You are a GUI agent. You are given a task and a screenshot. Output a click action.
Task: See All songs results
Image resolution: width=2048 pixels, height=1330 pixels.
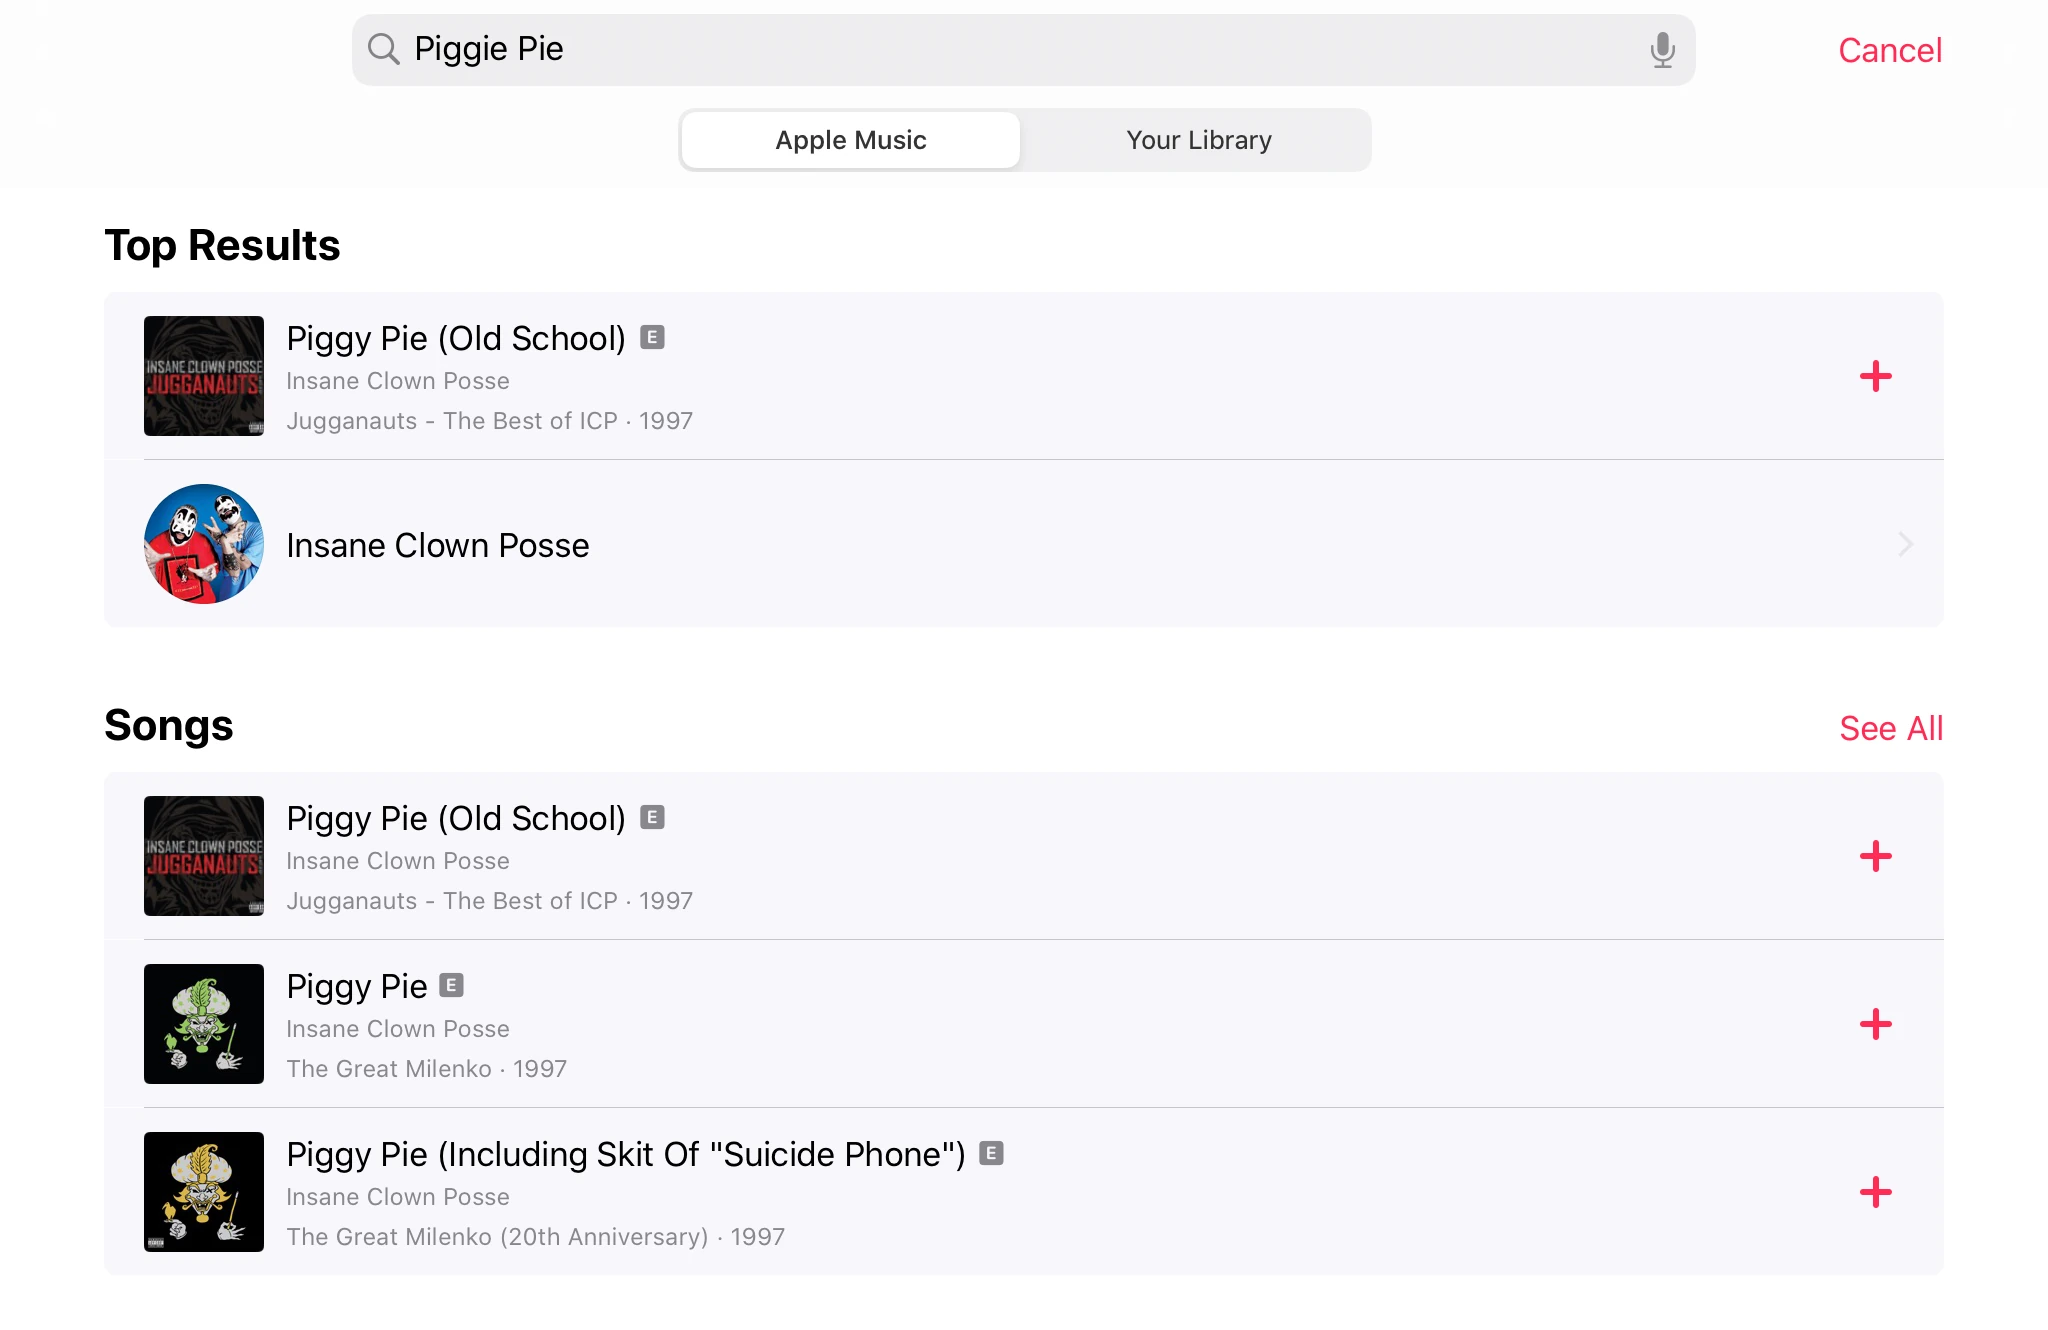pyautogui.click(x=1890, y=728)
